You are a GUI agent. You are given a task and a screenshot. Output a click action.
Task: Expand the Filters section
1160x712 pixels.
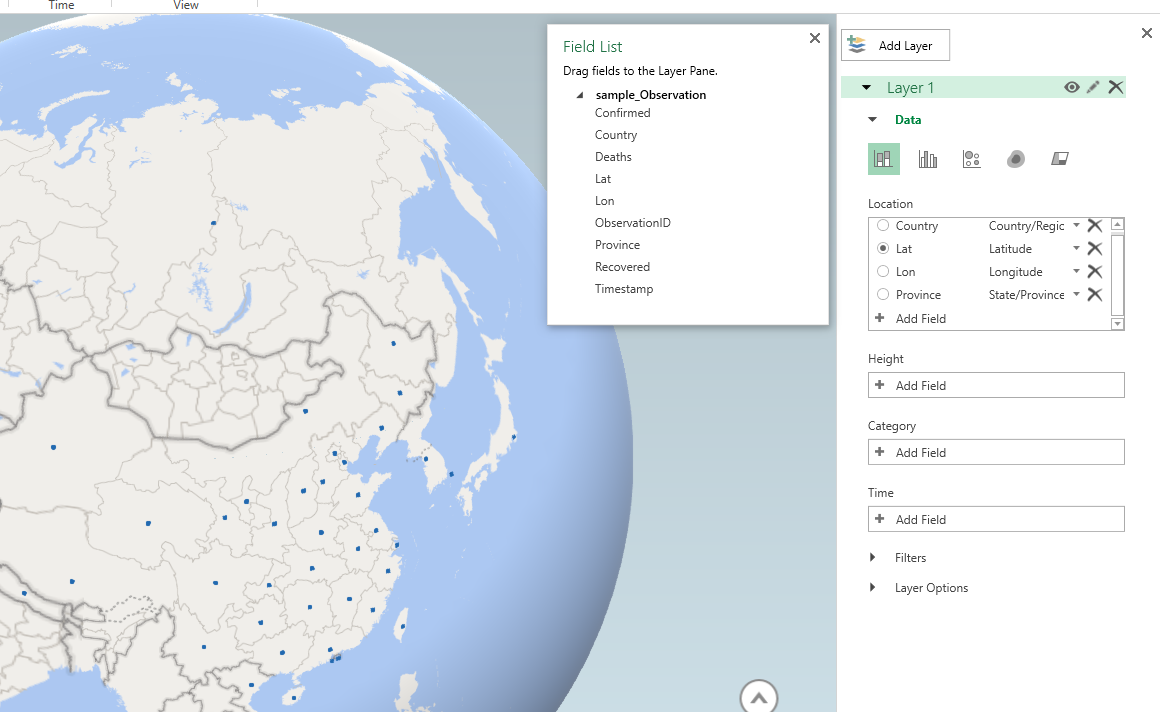(873, 558)
